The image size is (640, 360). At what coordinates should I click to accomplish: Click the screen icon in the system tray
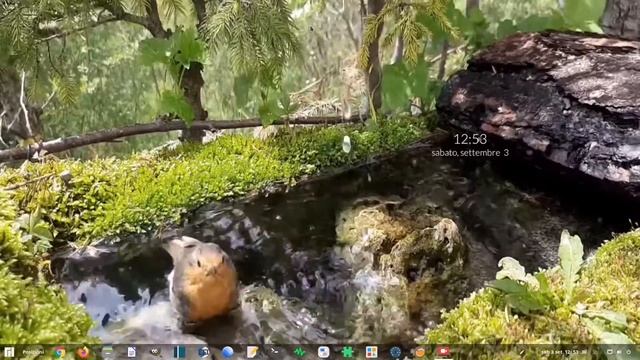coord(609,352)
